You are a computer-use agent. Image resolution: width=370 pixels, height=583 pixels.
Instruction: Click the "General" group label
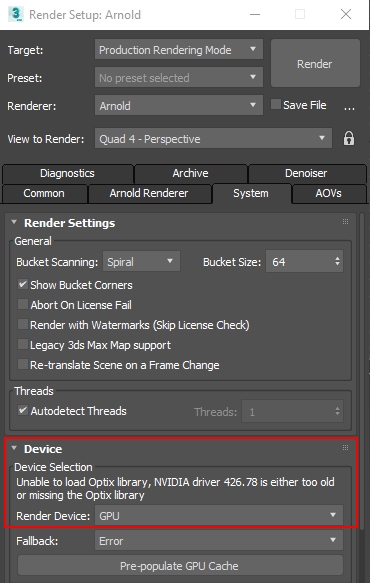(33, 241)
